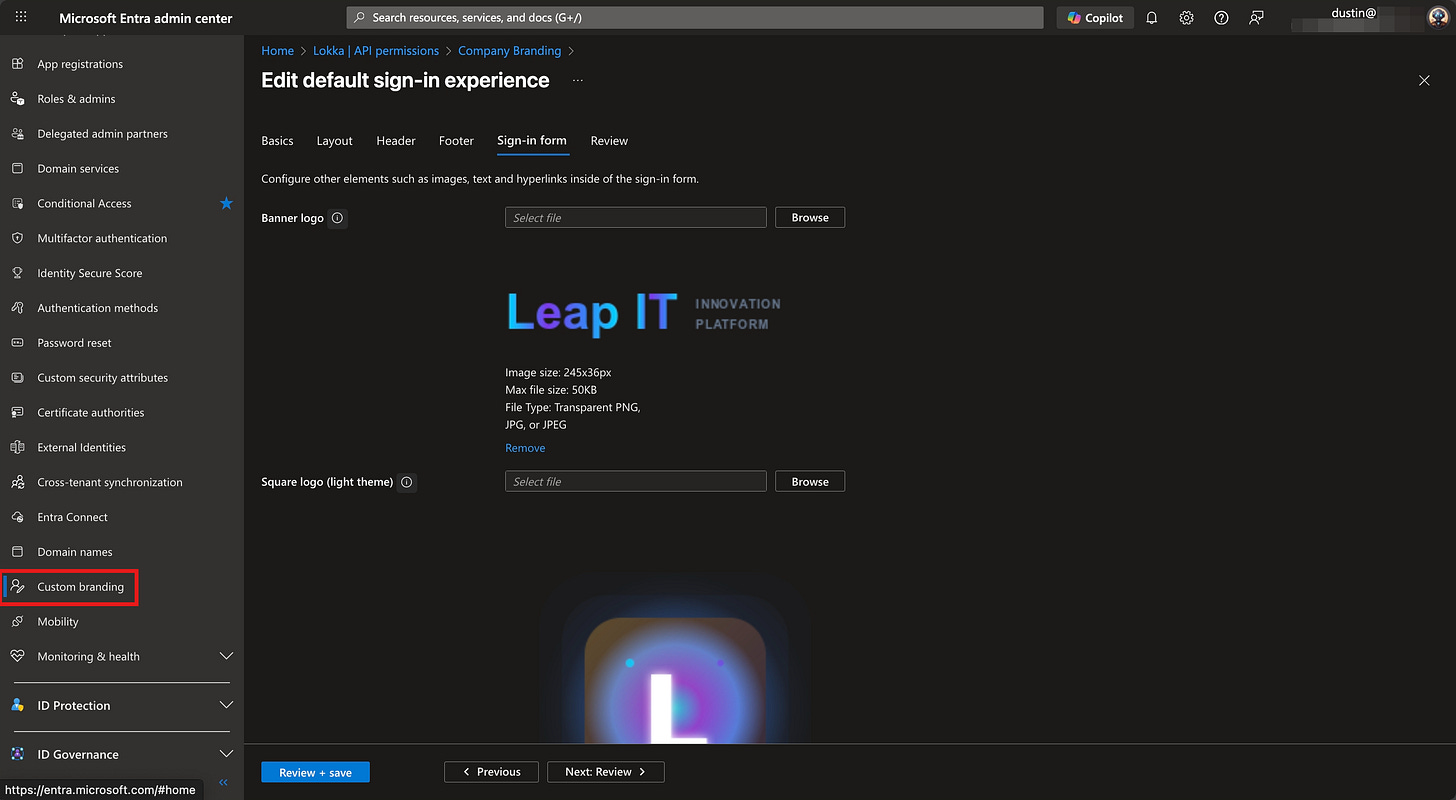1456x800 pixels.
Task: Open the settings gear icon
Action: click(1186, 18)
